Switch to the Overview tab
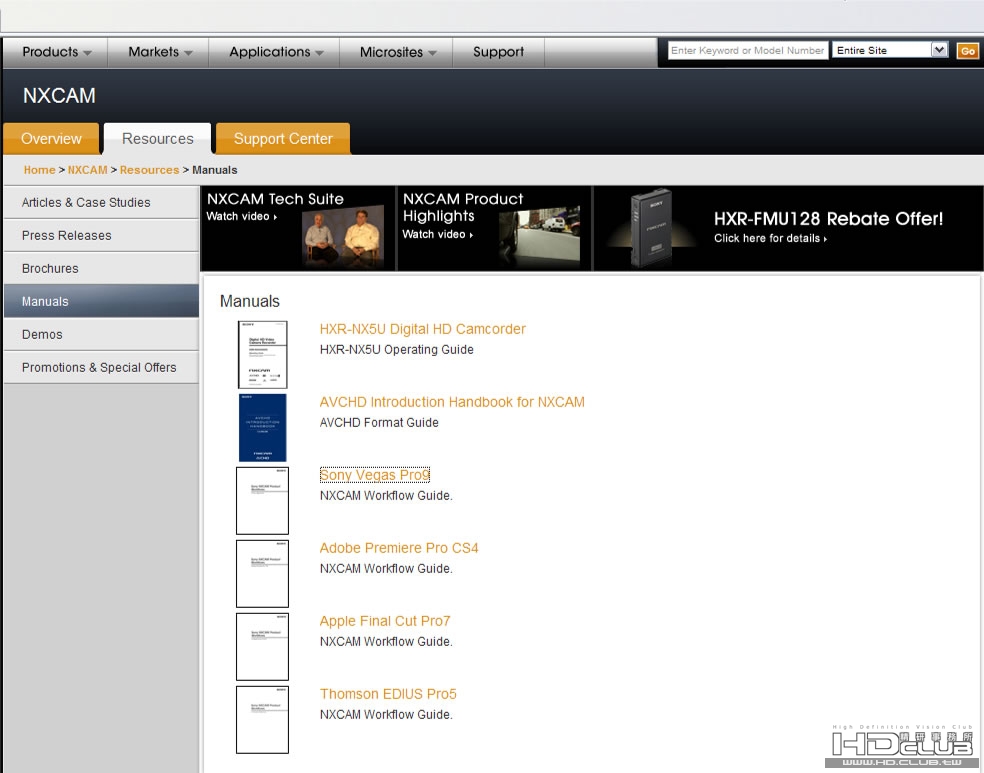Screen dimensions: 984x773 [51, 139]
